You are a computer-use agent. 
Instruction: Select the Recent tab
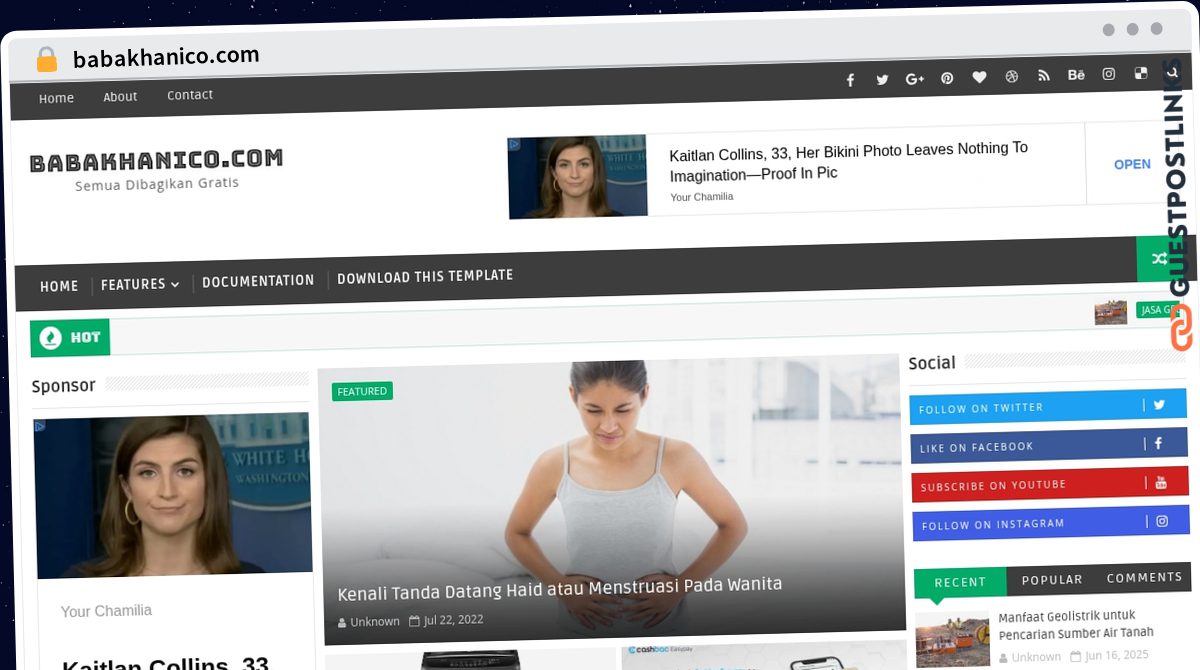click(960, 582)
